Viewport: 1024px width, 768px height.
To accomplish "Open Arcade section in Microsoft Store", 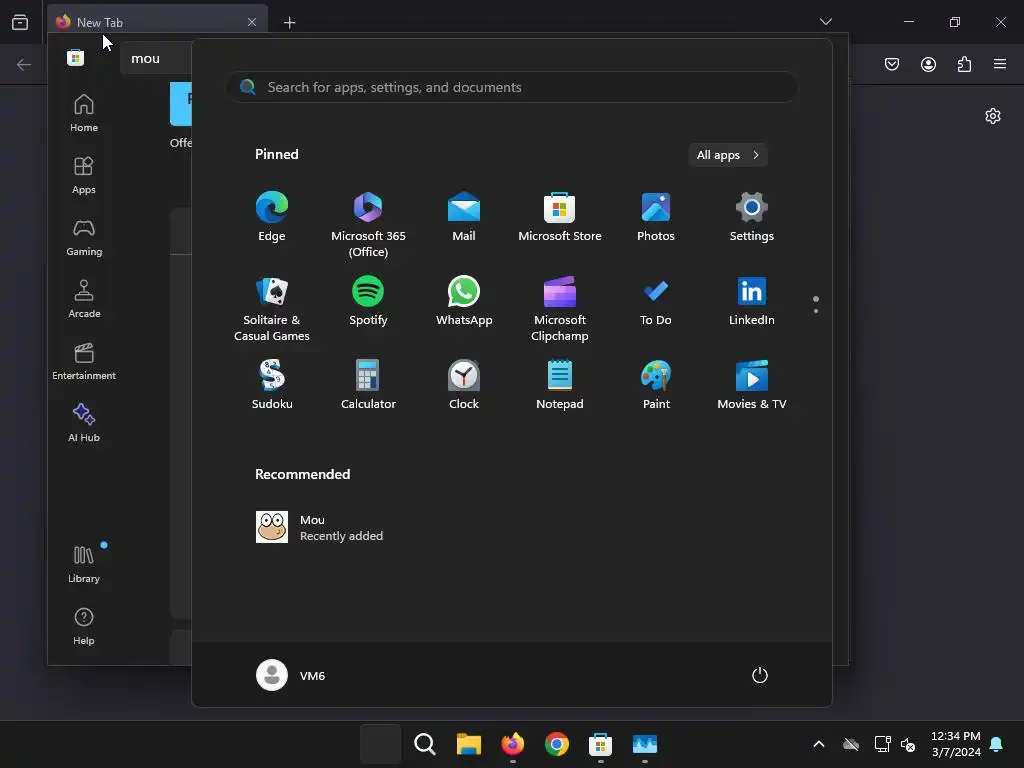I will click(84, 299).
